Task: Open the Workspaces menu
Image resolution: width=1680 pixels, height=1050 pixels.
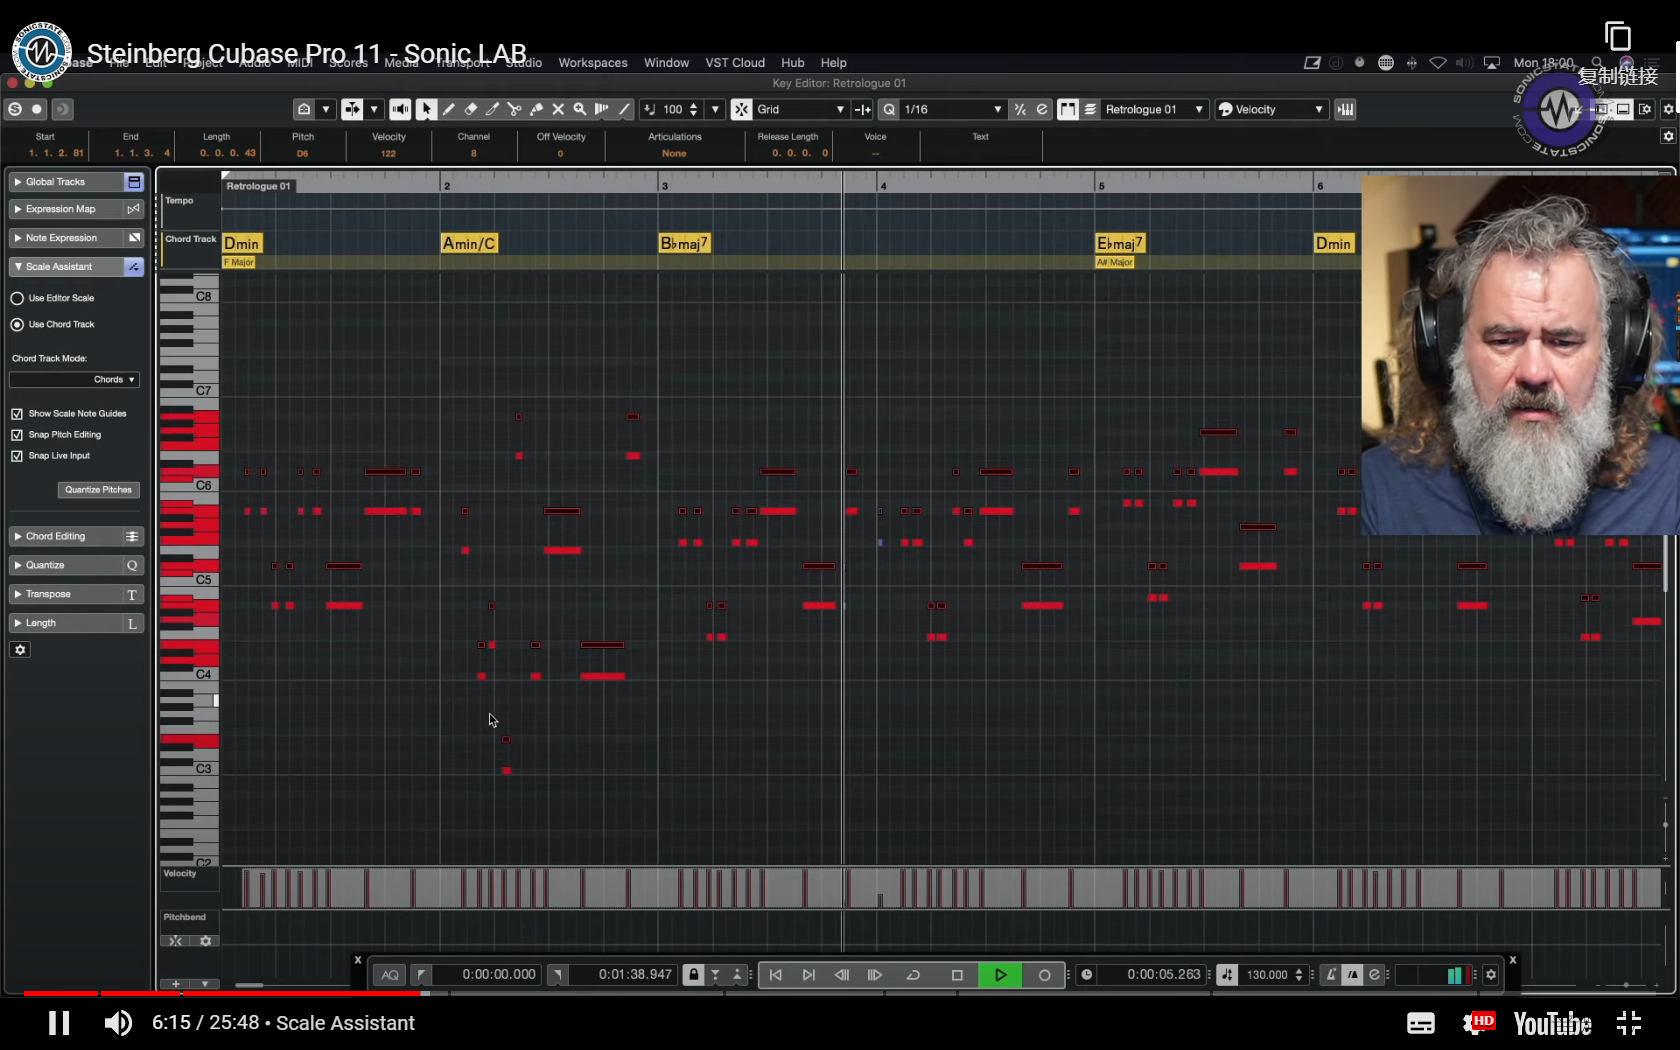Action: (593, 62)
